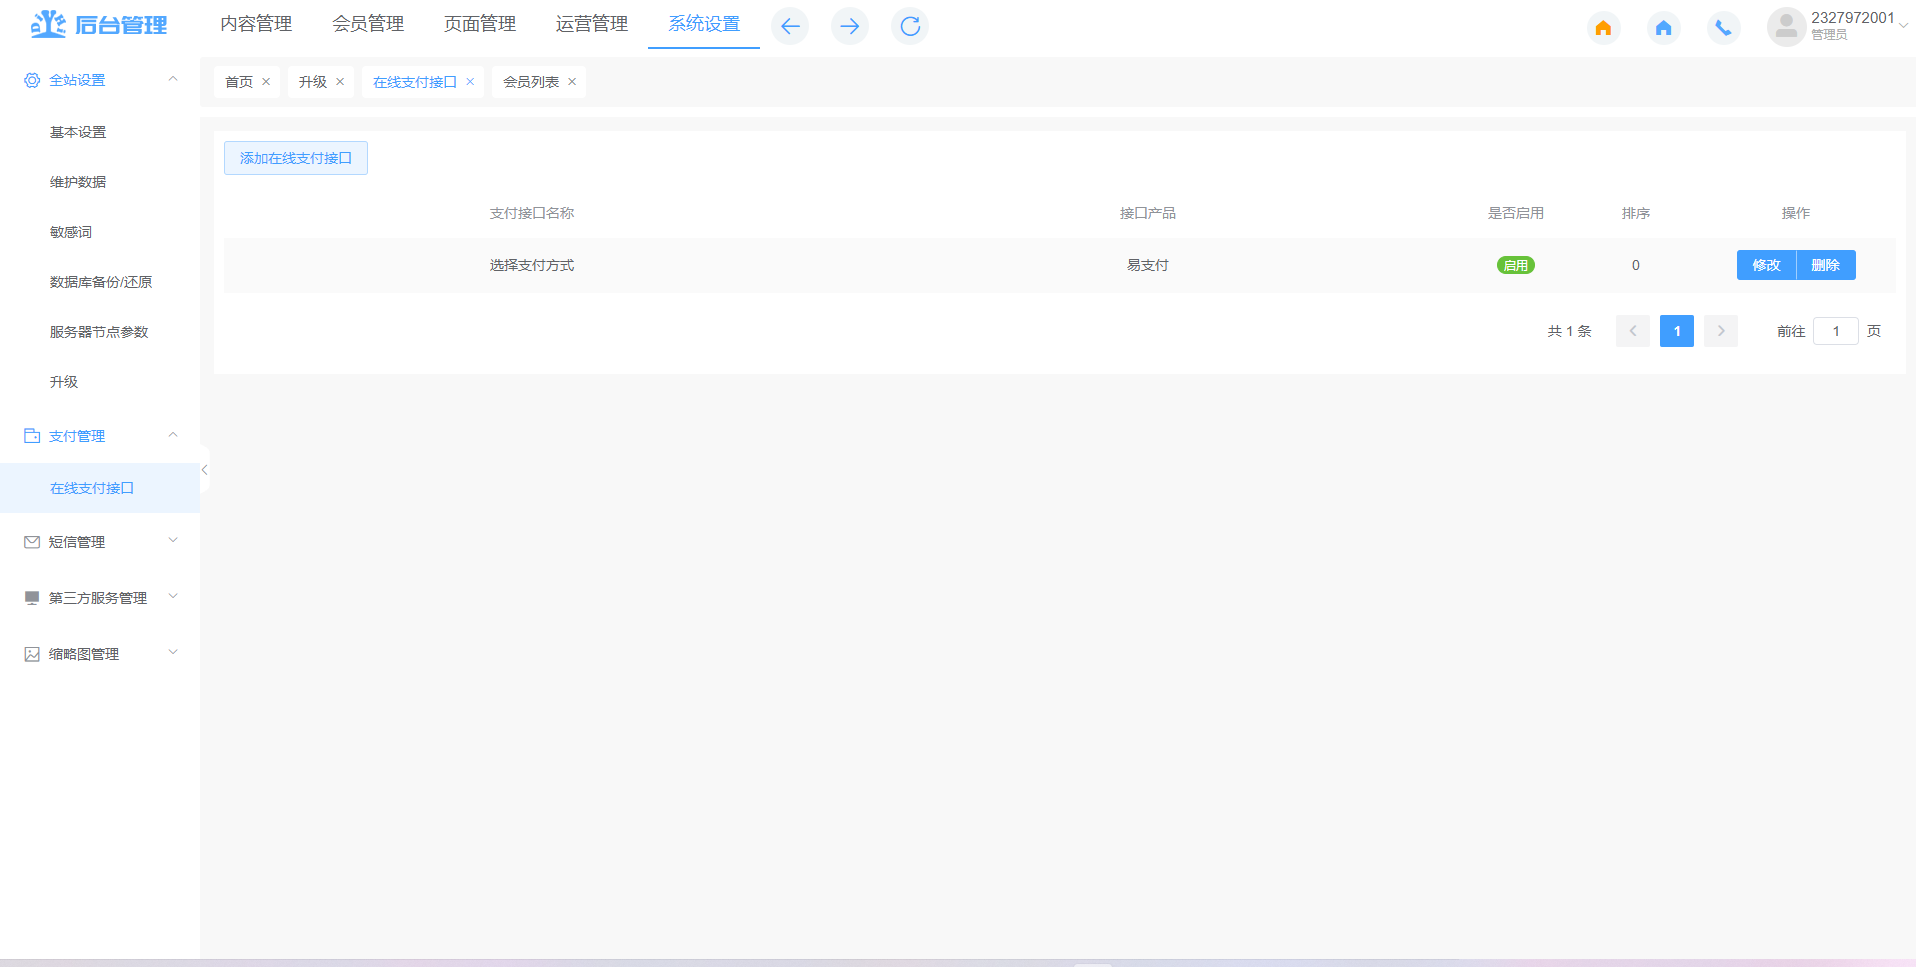The image size is (1916, 967).
Task: Open the 运营管理 top menu
Action: tap(592, 24)
